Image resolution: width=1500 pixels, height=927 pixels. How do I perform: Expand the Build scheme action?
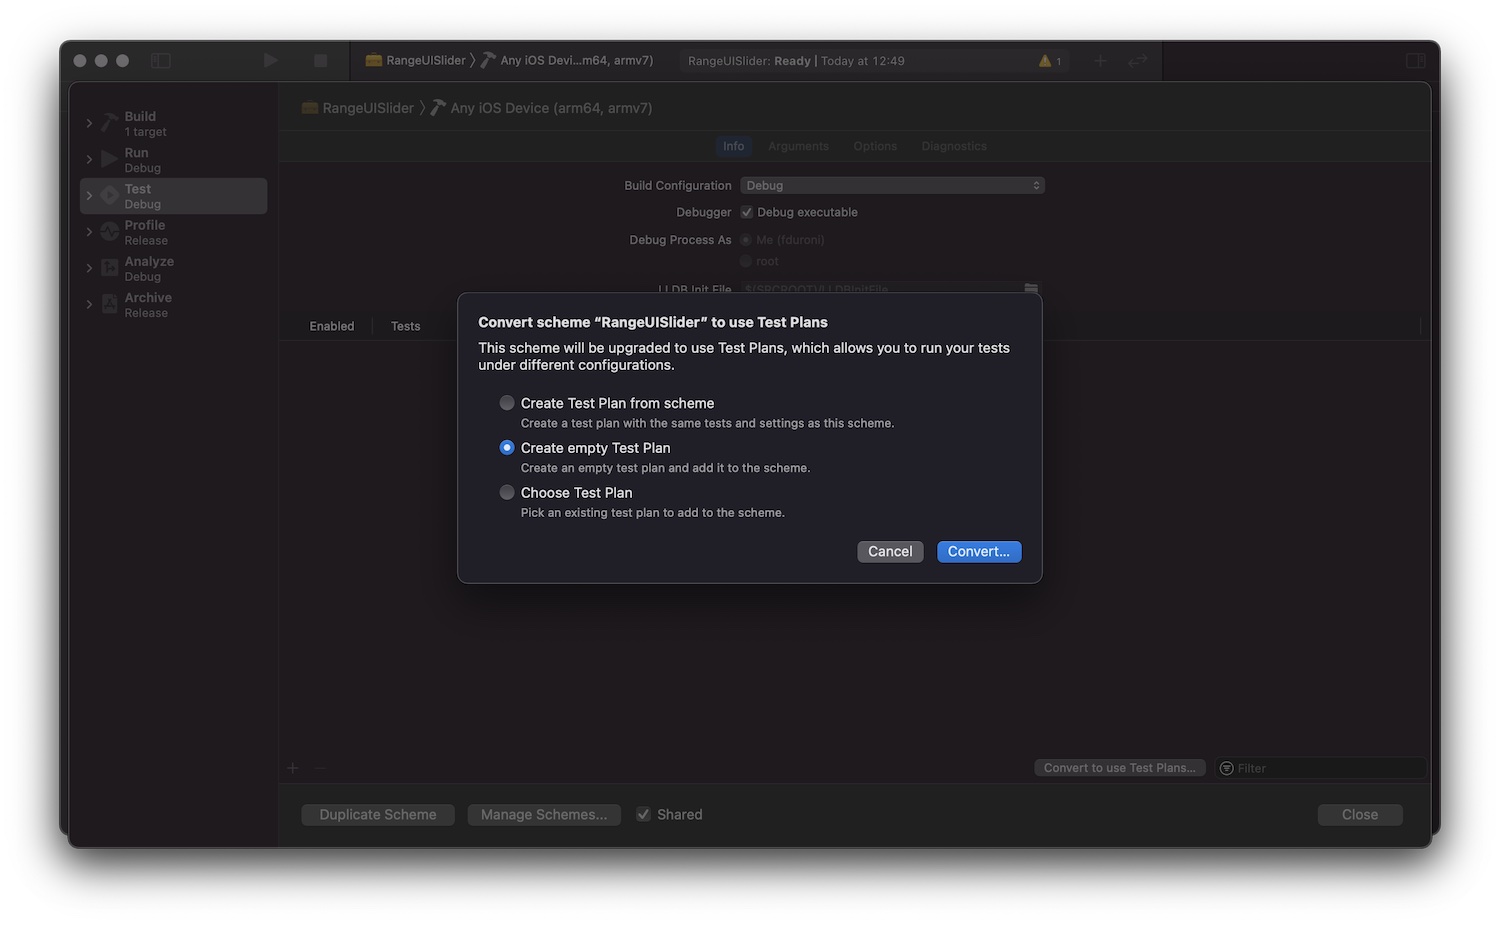(x=89, y=124)
